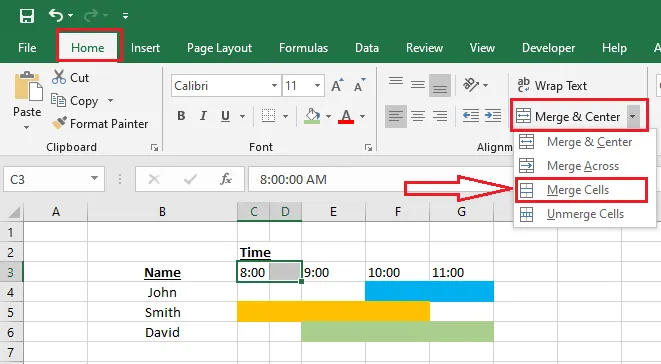Choose Unmerge Cells menu option
The width and height of the screenshot is (661, 364).
click(584, 214)
